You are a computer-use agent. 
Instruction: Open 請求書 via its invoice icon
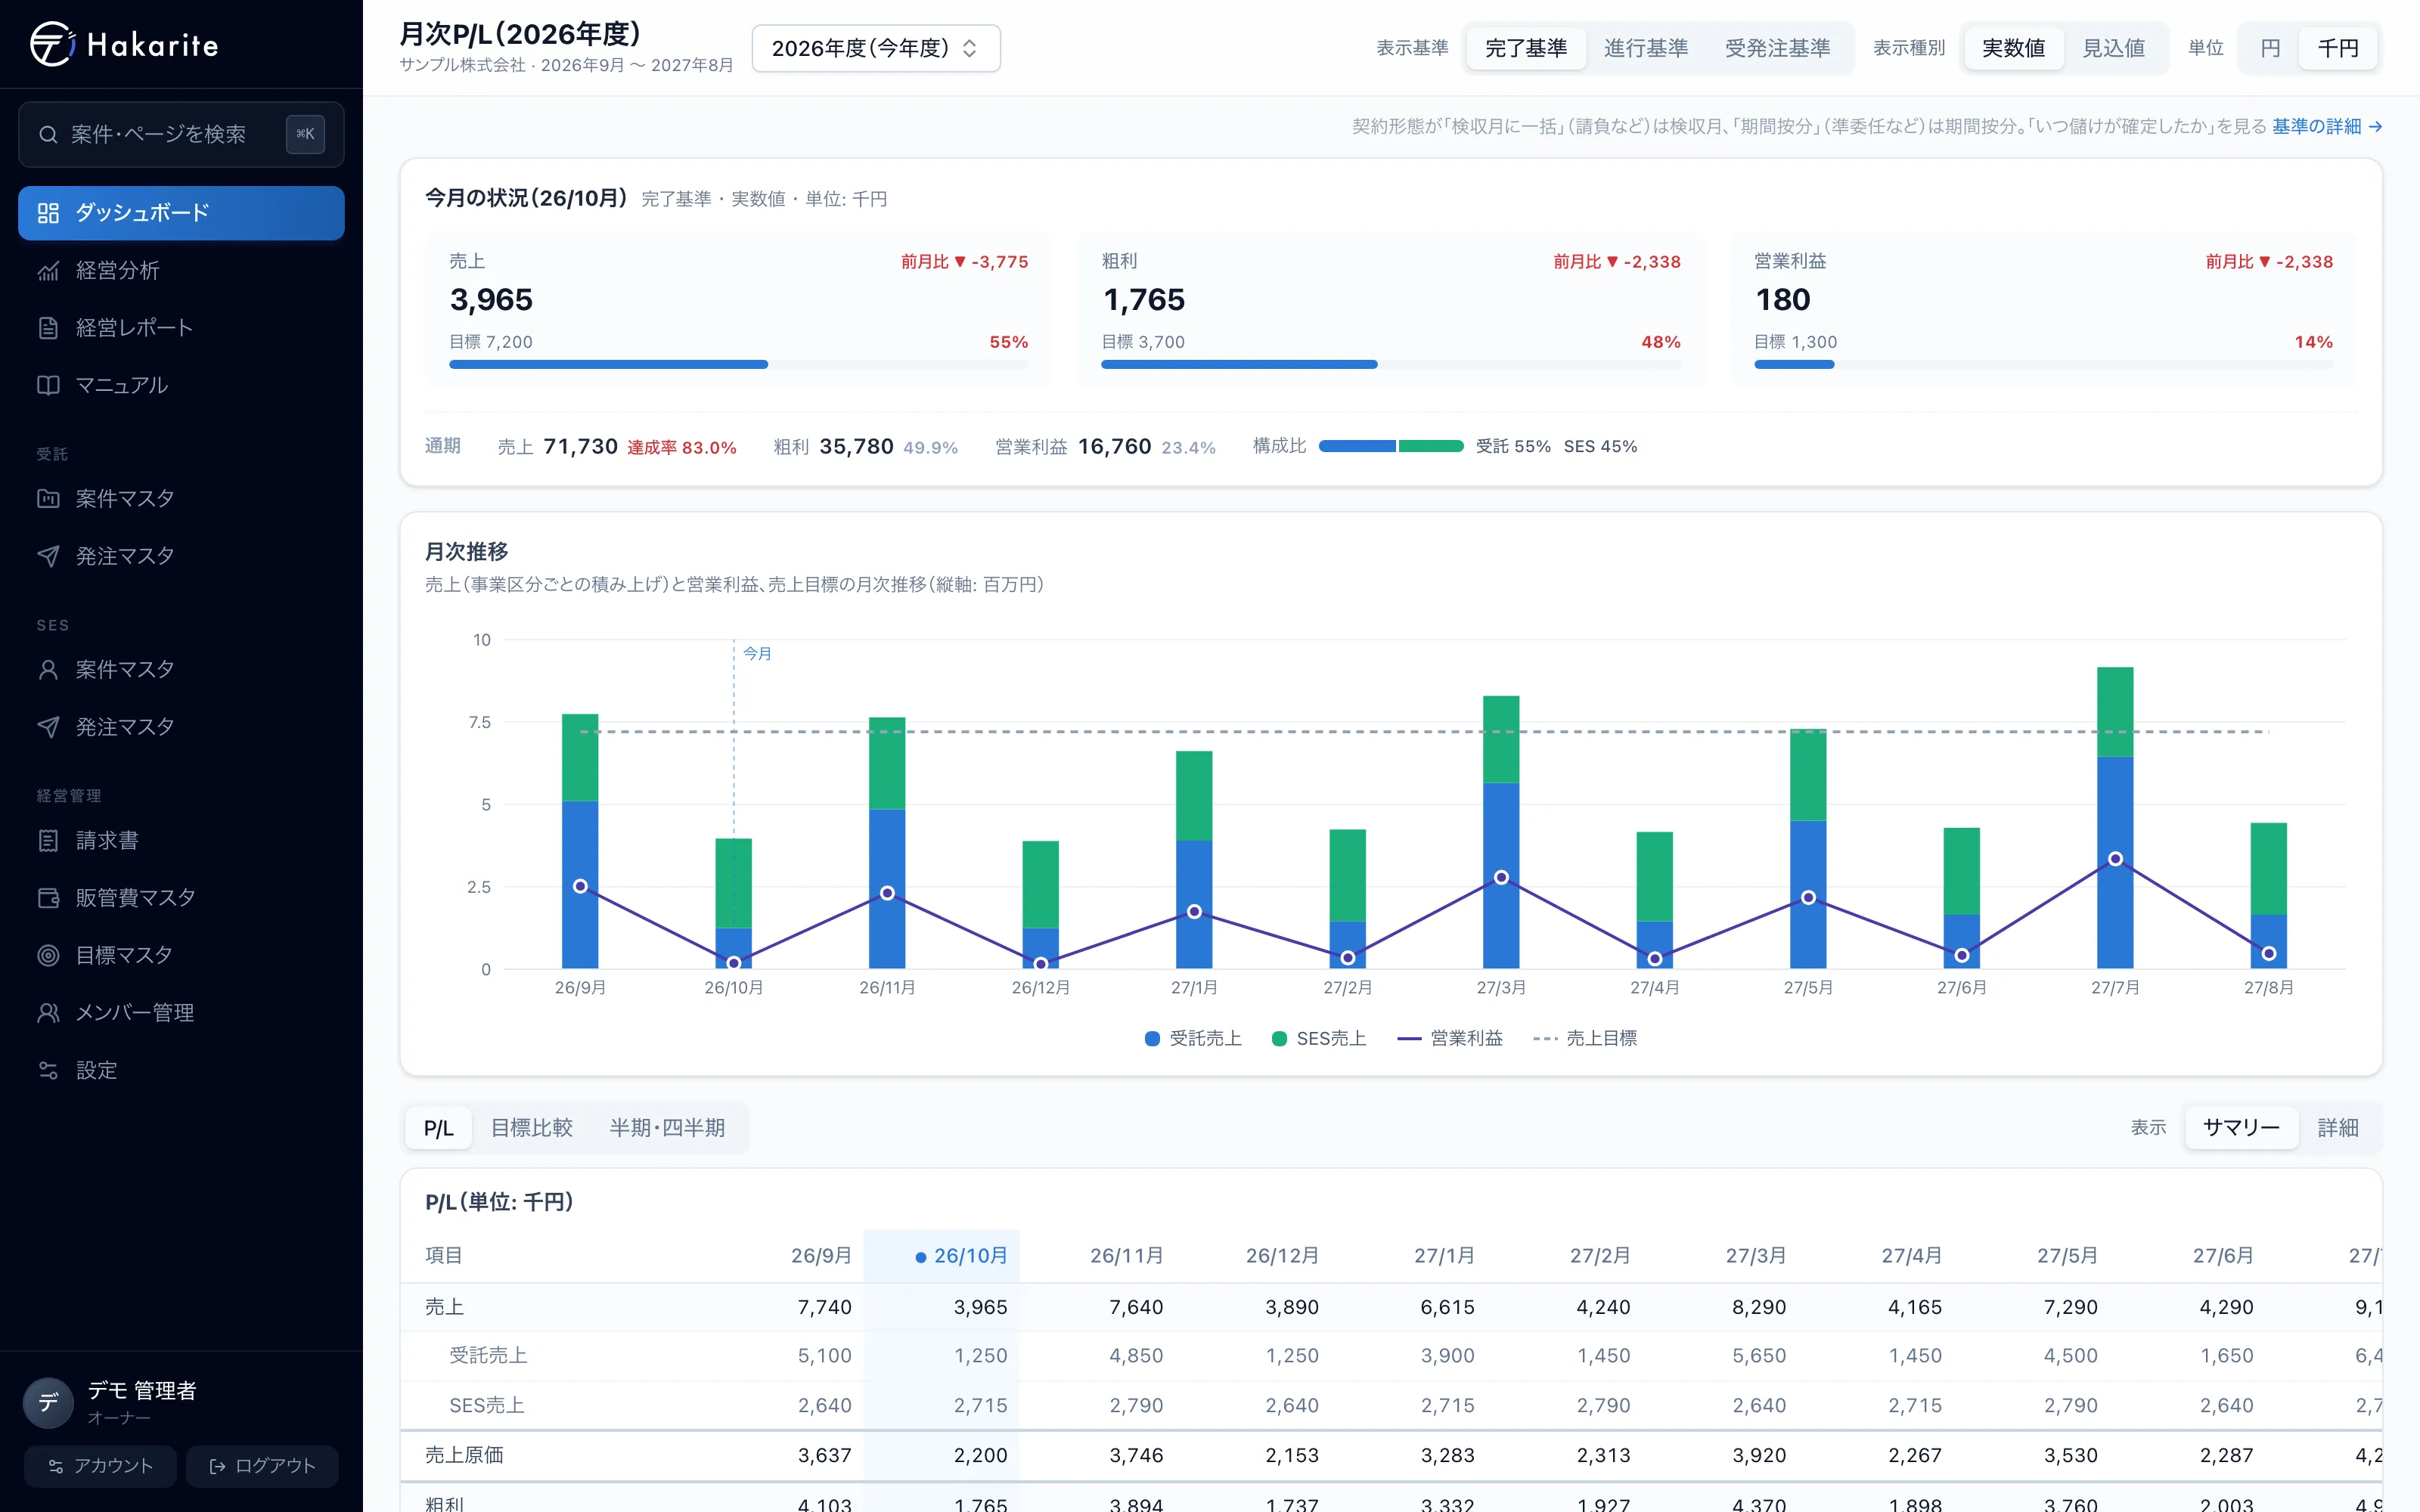(48, 840)
